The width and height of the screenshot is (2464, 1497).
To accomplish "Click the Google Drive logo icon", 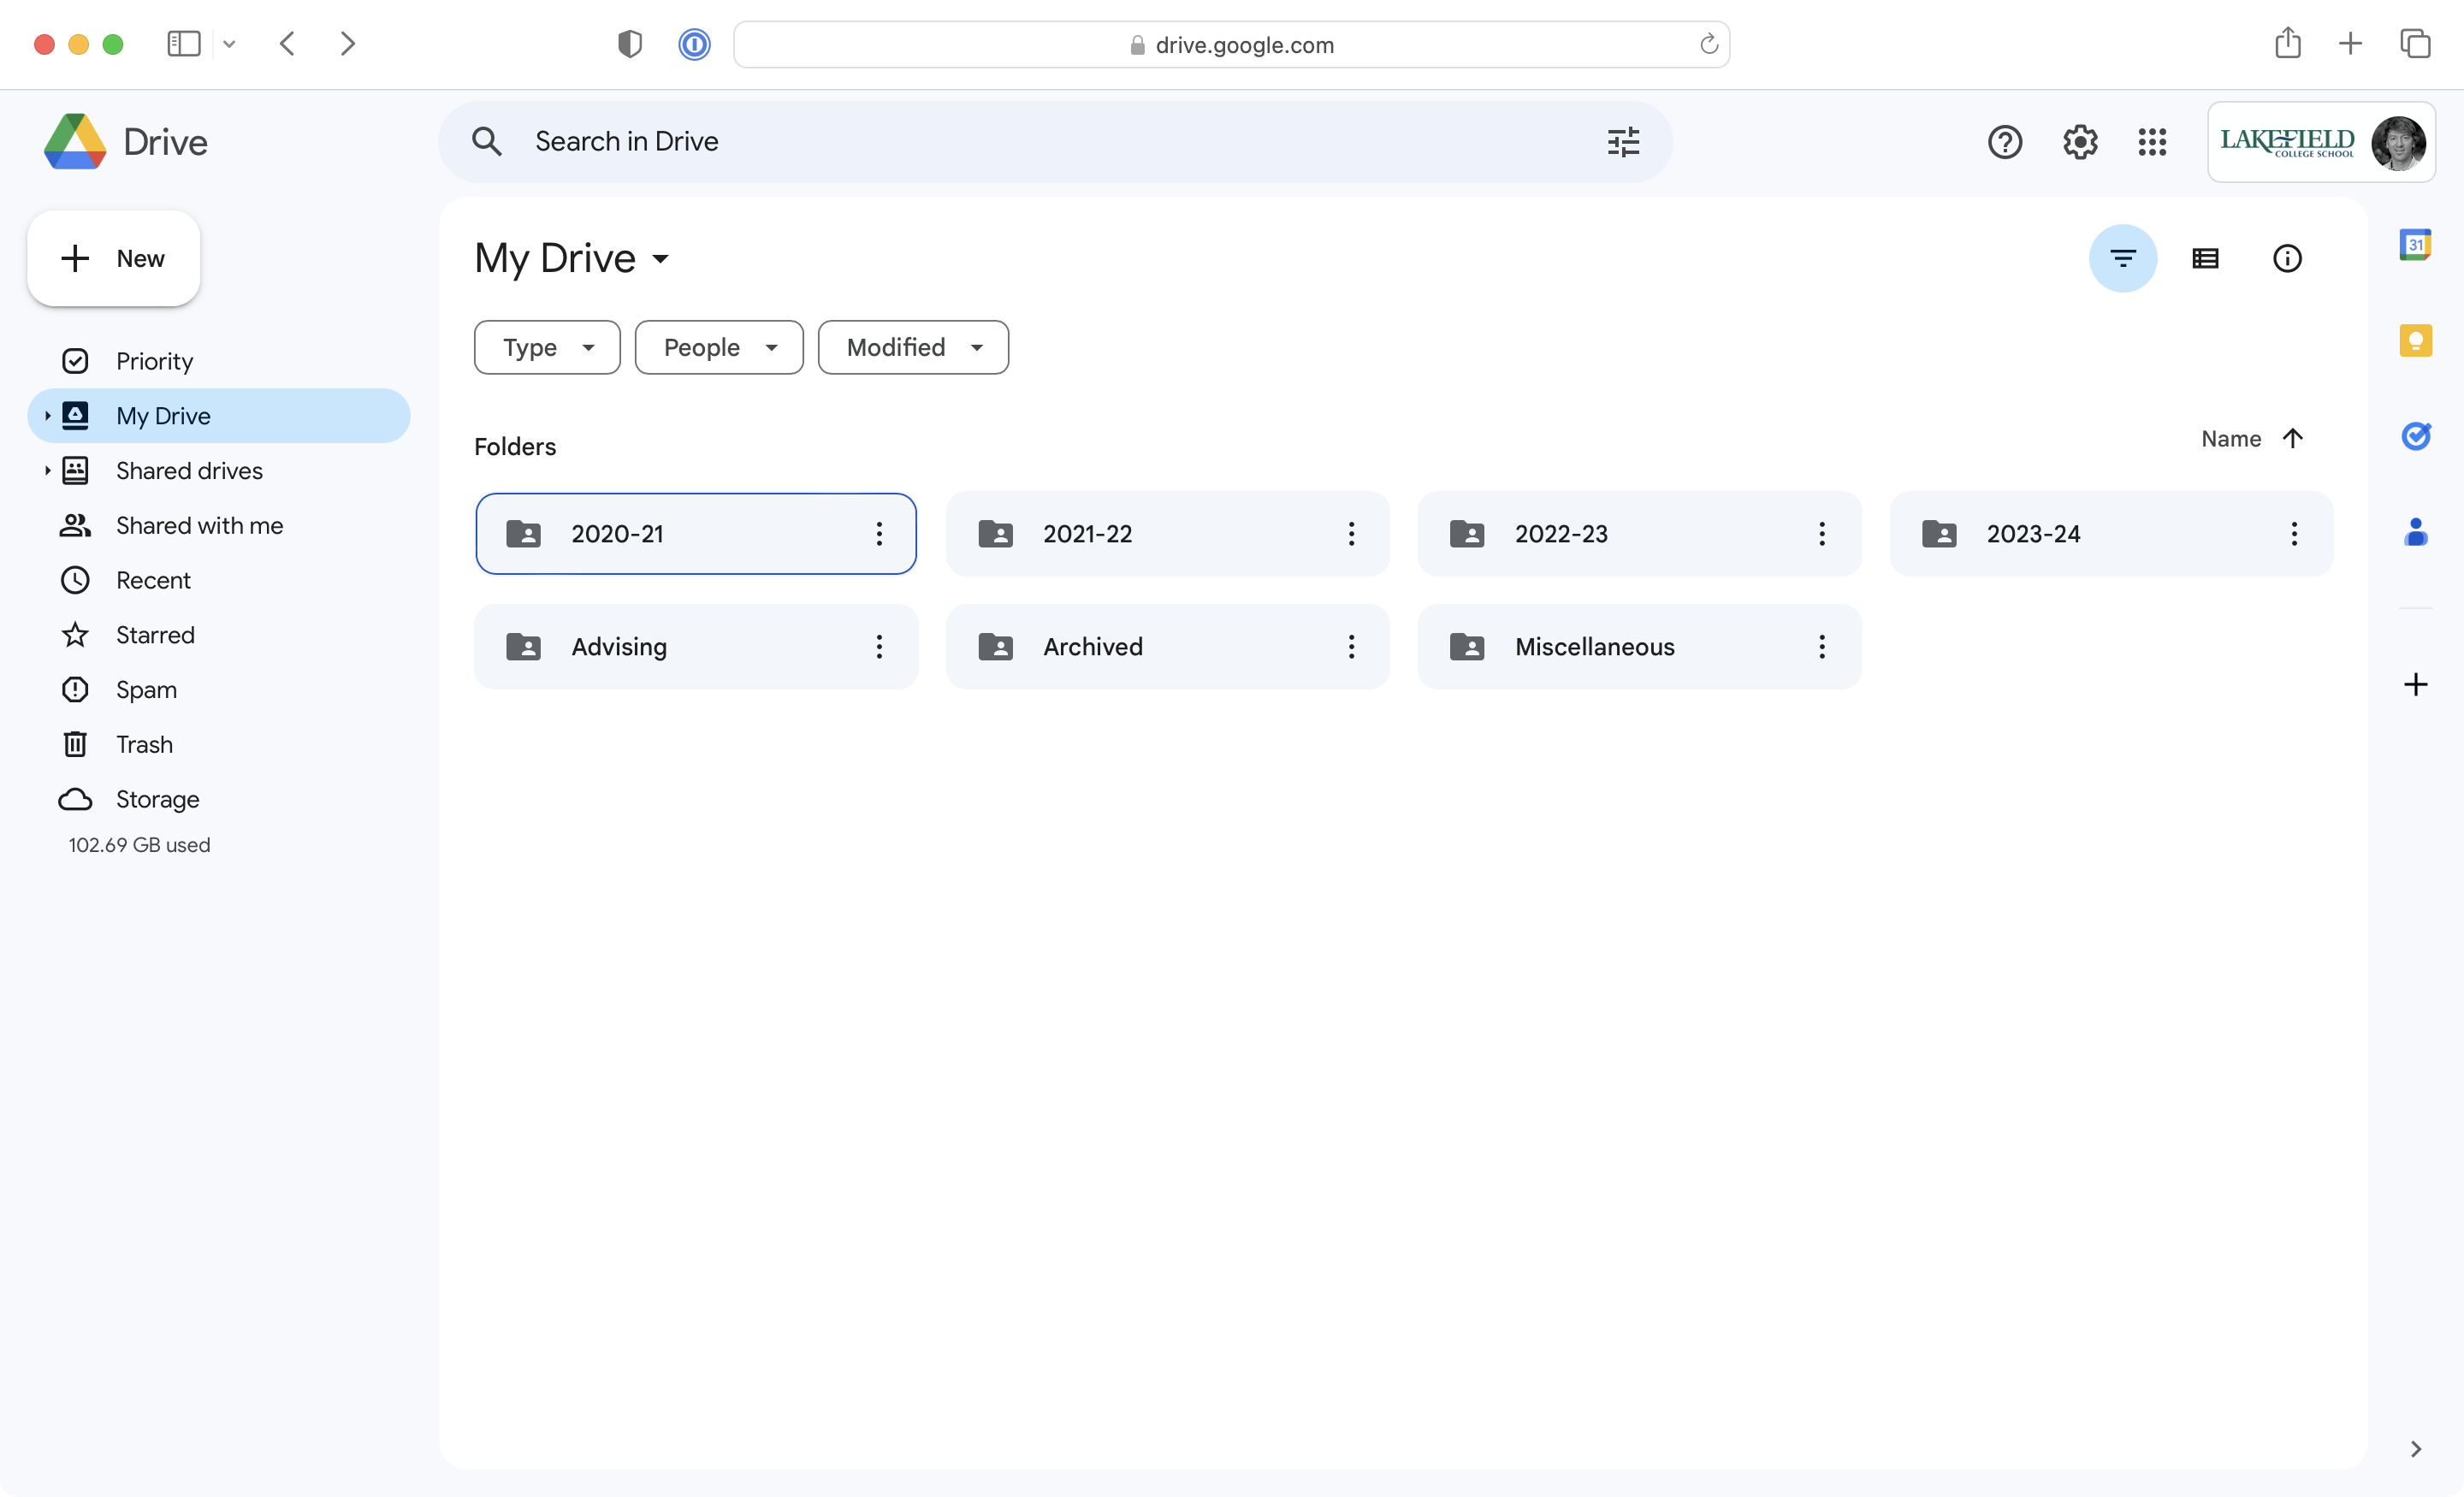I will pyautogui.click(x=70, y=141).
